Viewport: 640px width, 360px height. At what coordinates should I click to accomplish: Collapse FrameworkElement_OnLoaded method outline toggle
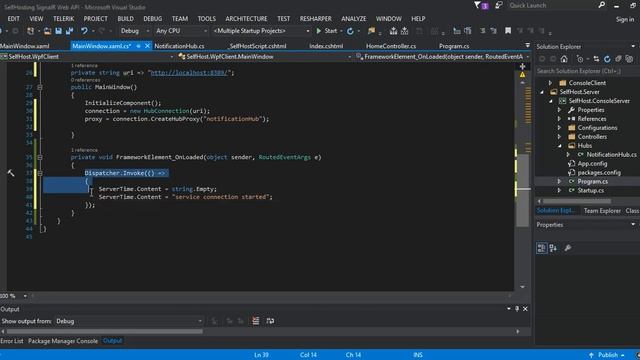click(40, 157)
